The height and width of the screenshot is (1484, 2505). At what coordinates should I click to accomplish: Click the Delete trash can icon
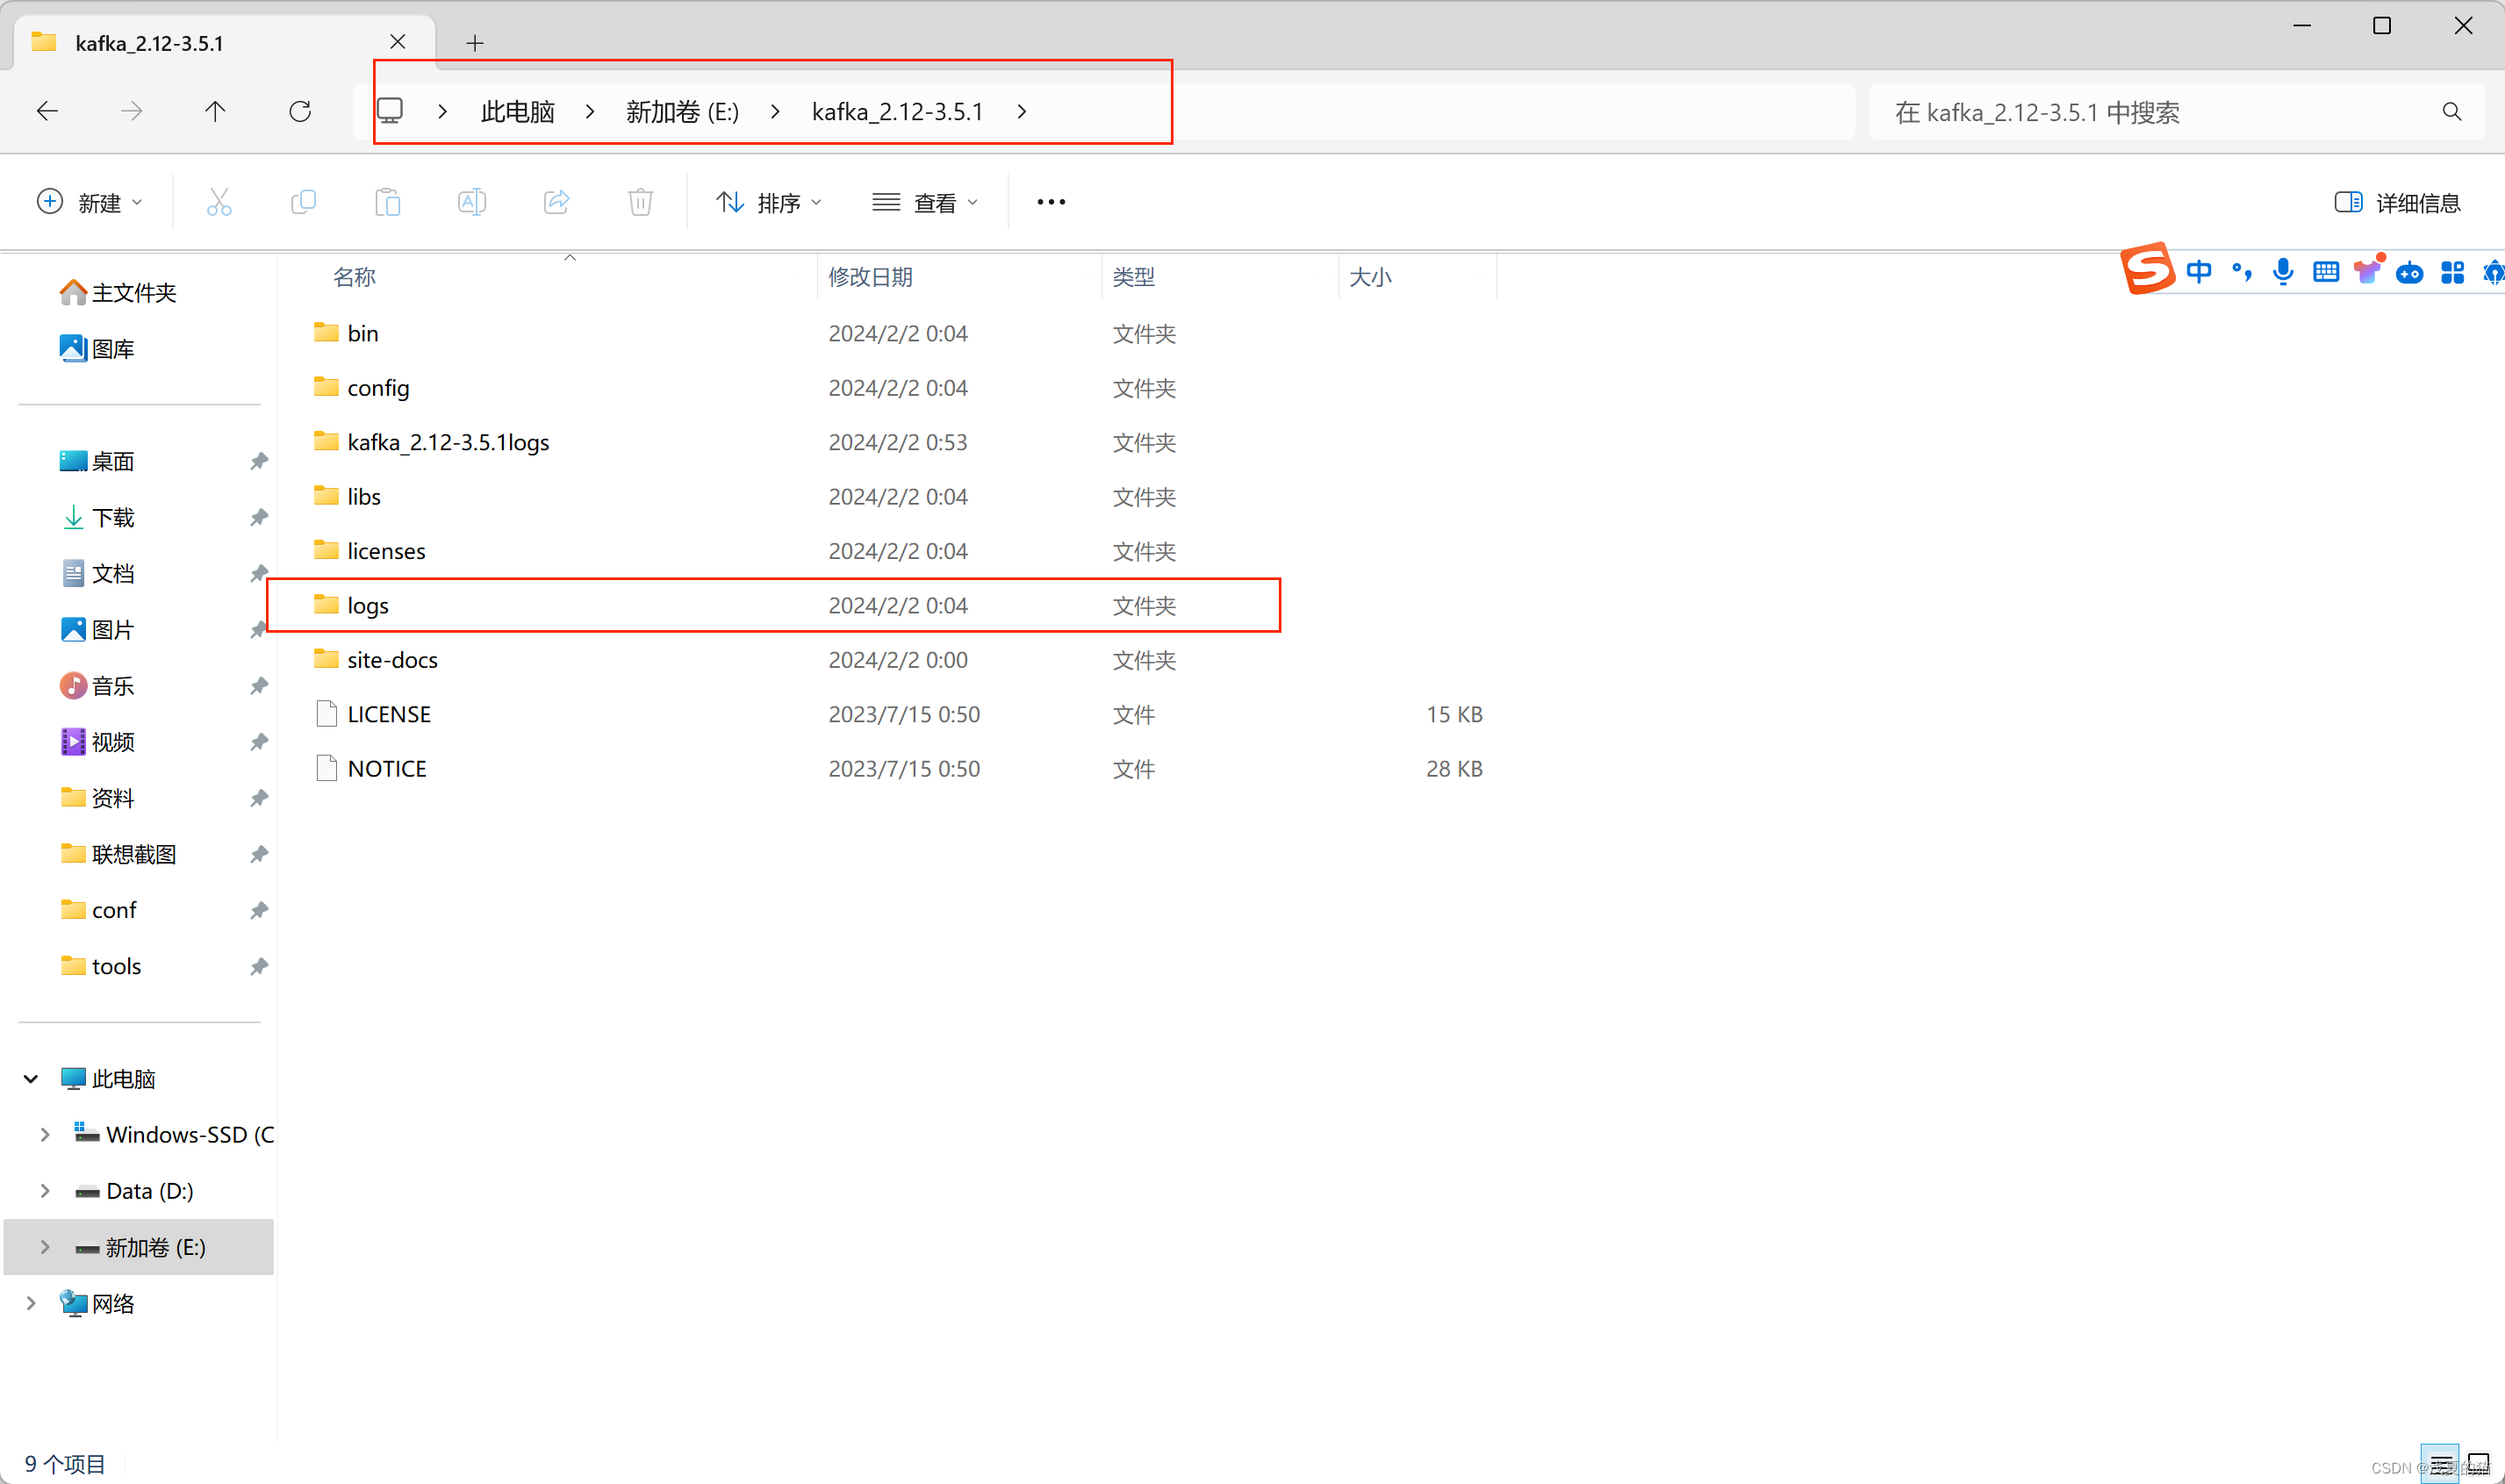640,203
